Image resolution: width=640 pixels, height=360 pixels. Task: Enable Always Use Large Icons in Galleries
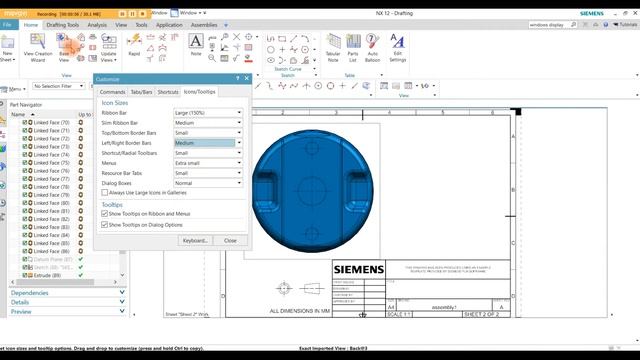point(105,193)
